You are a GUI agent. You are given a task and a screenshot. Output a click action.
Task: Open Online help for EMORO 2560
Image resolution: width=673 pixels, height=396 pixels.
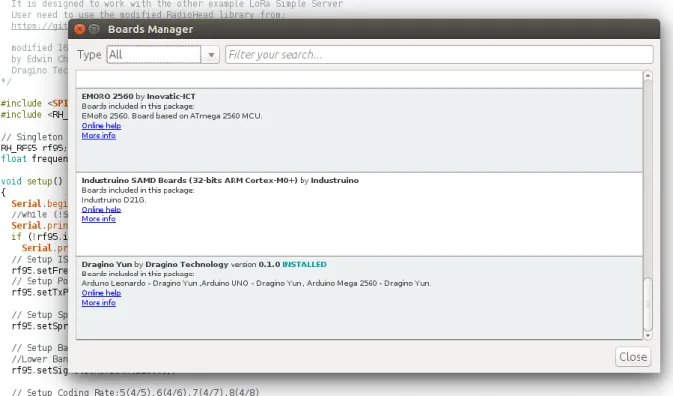[x=101, y=126]
